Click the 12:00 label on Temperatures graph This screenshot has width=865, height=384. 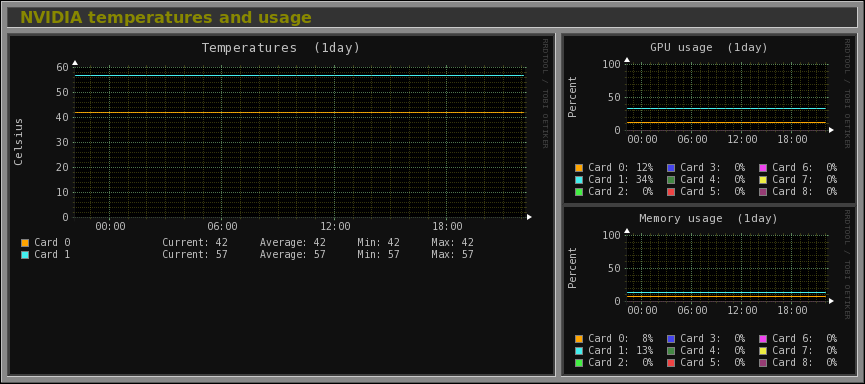tap(335, 227)
